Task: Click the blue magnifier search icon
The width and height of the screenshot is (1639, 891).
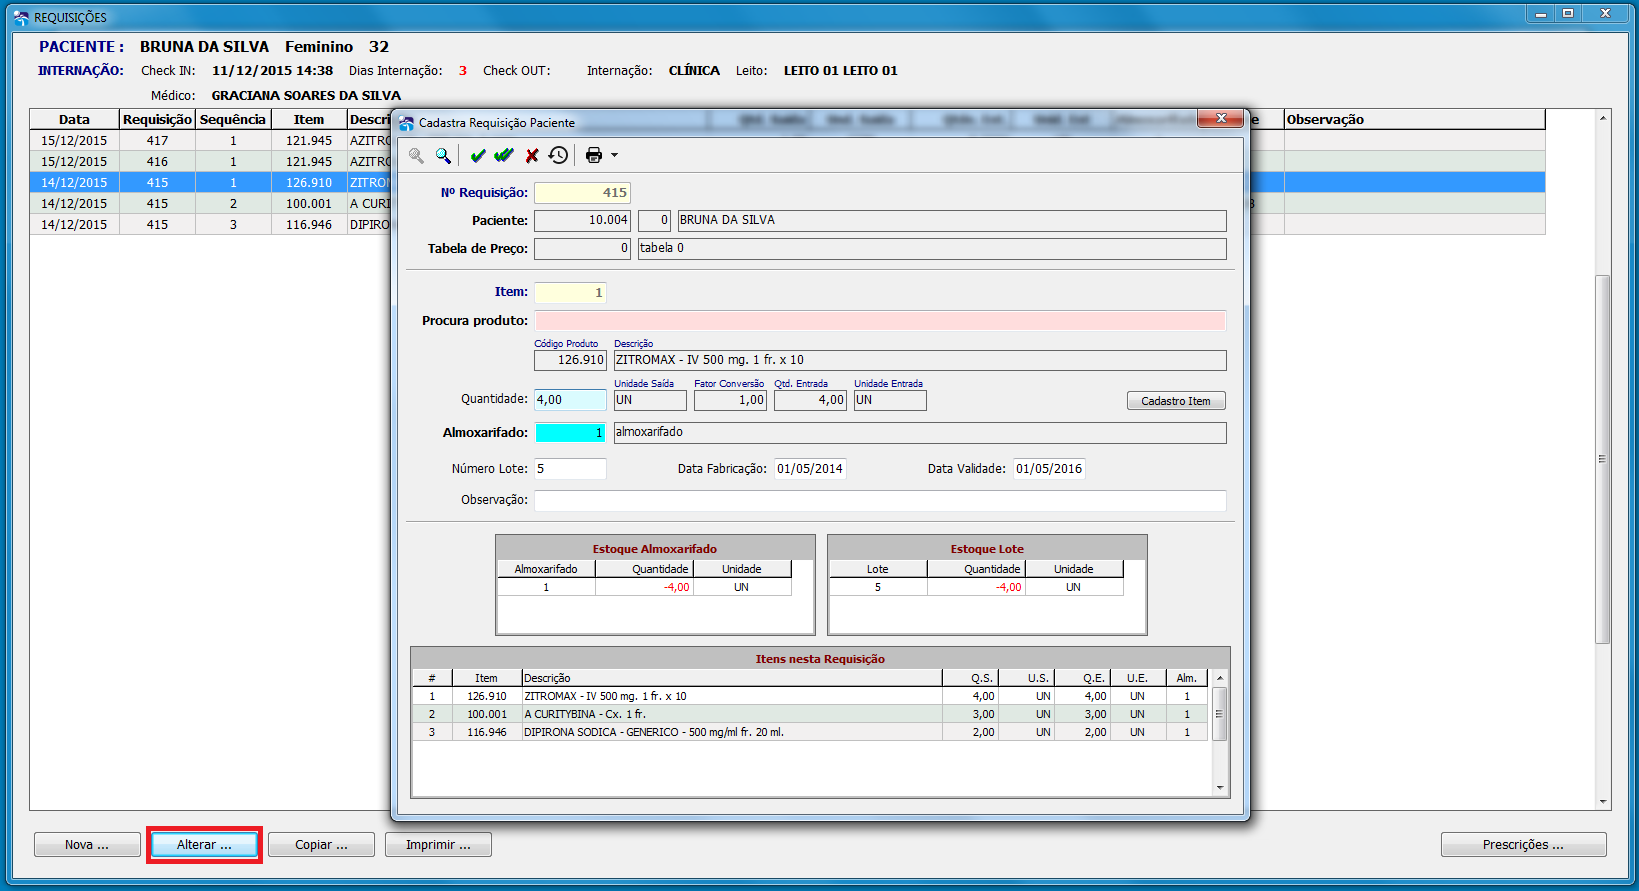Action: [443, 155]
